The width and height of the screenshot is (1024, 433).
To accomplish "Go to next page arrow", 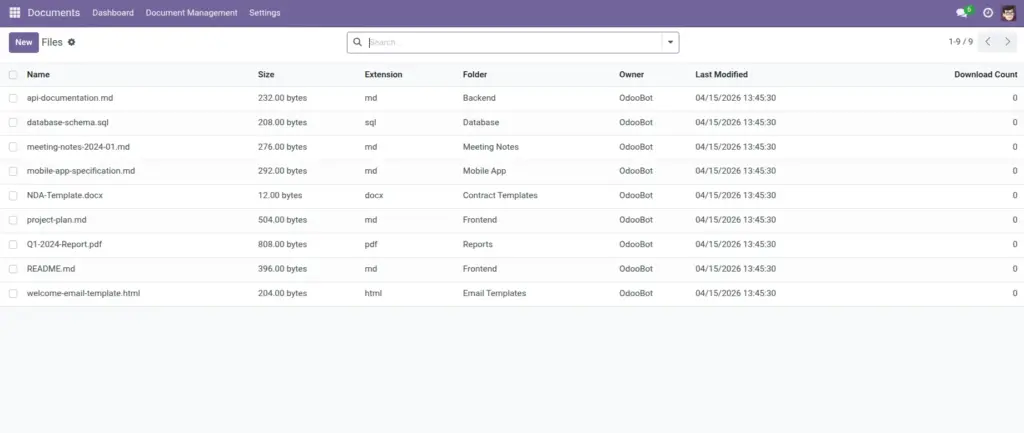I will (x=1007, y=42).
